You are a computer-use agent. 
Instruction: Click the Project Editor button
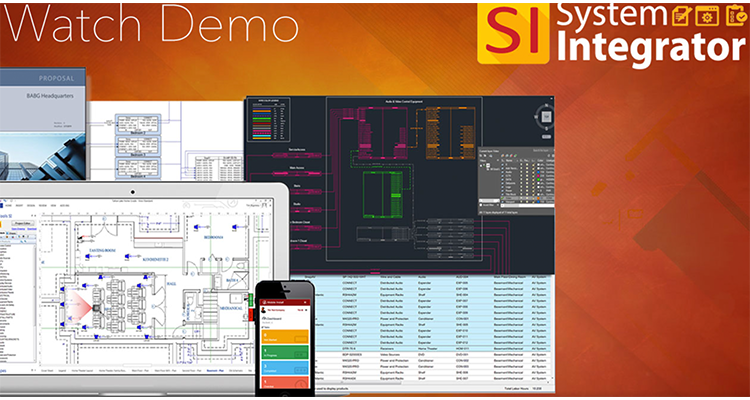click(x=23, y=223)
